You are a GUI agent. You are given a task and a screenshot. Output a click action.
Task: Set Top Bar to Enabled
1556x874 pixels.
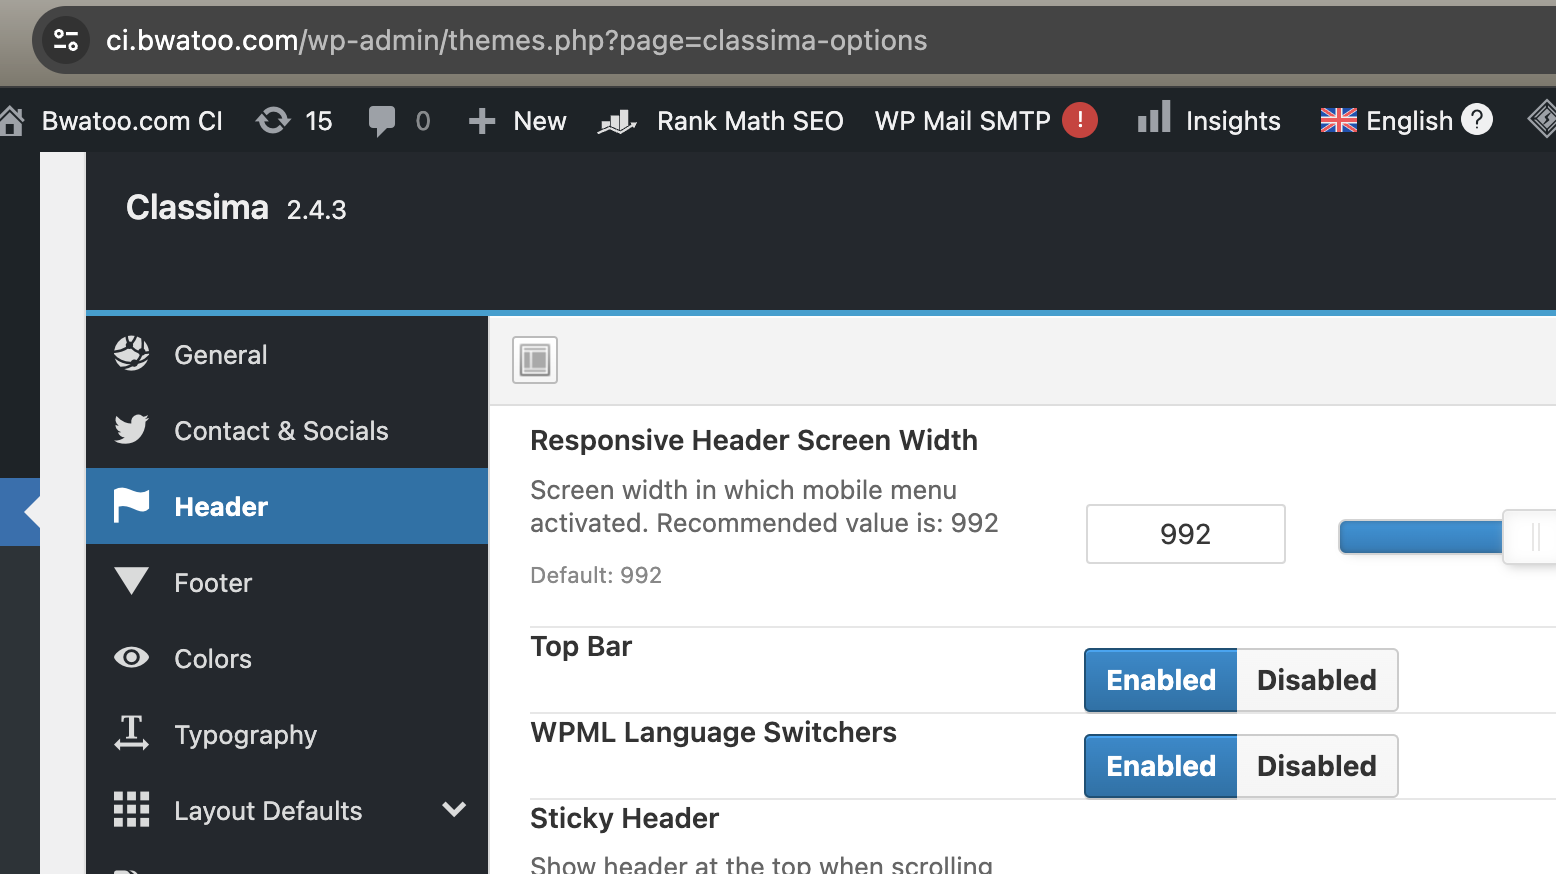pos(1161,680)
